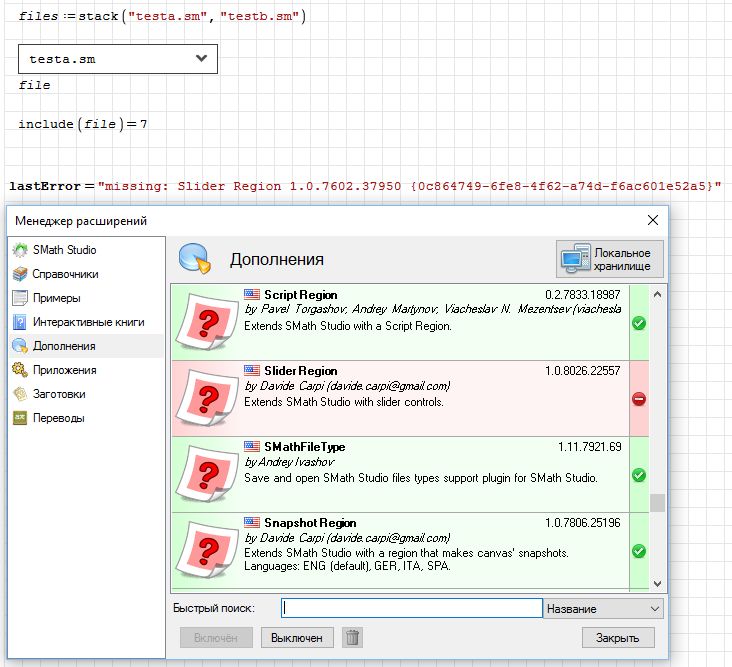Open the Справочники section
The width and height of the screenshot is (732, 667).
point(65,274)
